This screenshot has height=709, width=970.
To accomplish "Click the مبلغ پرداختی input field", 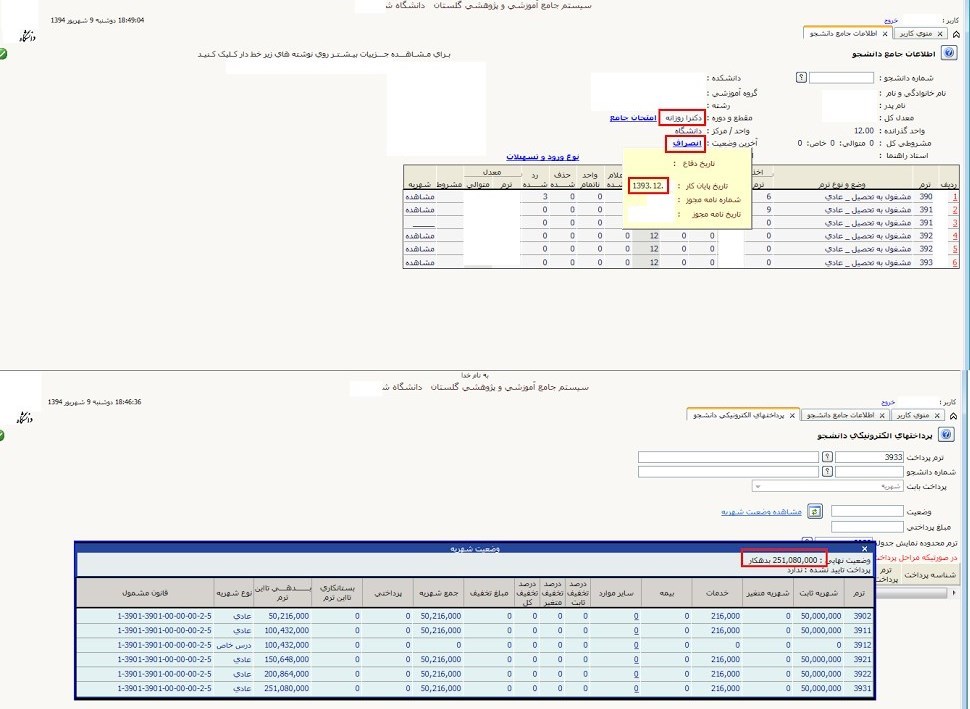I will [x=867, y=526].
